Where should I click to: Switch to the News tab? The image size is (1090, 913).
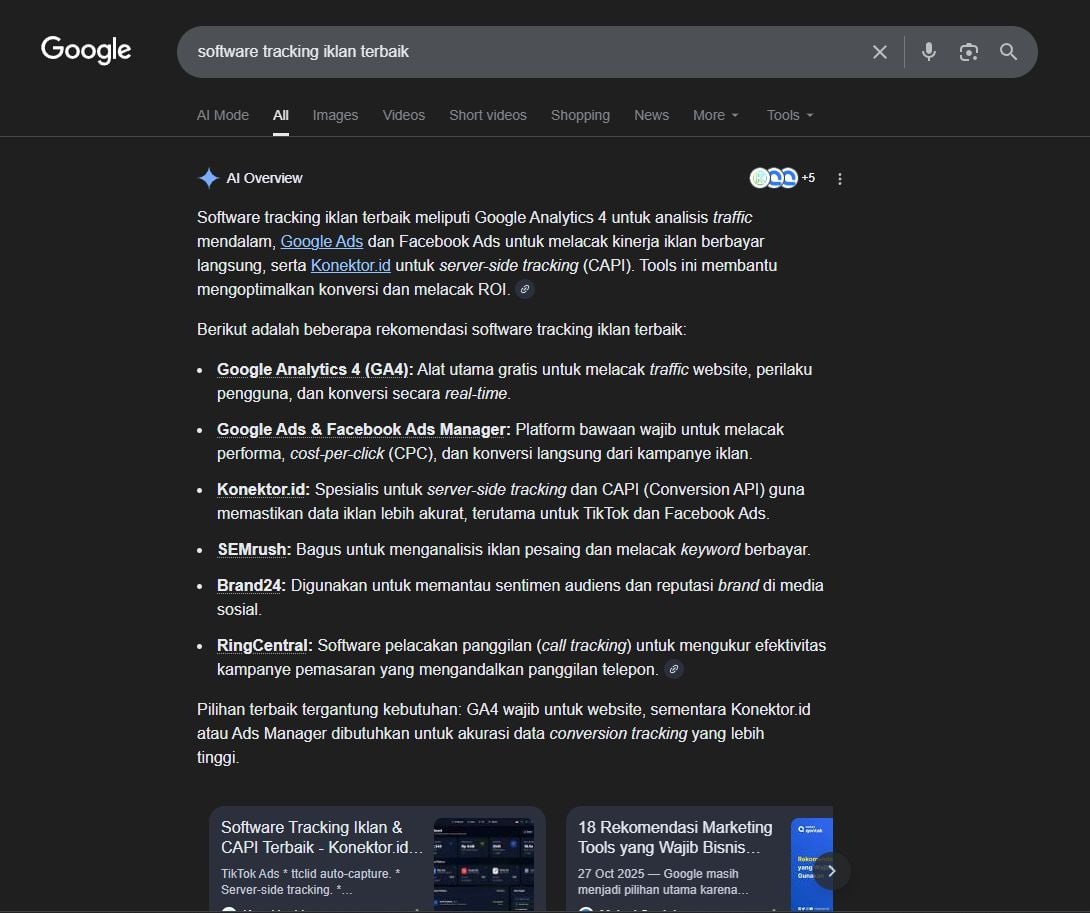click(651, 115)
